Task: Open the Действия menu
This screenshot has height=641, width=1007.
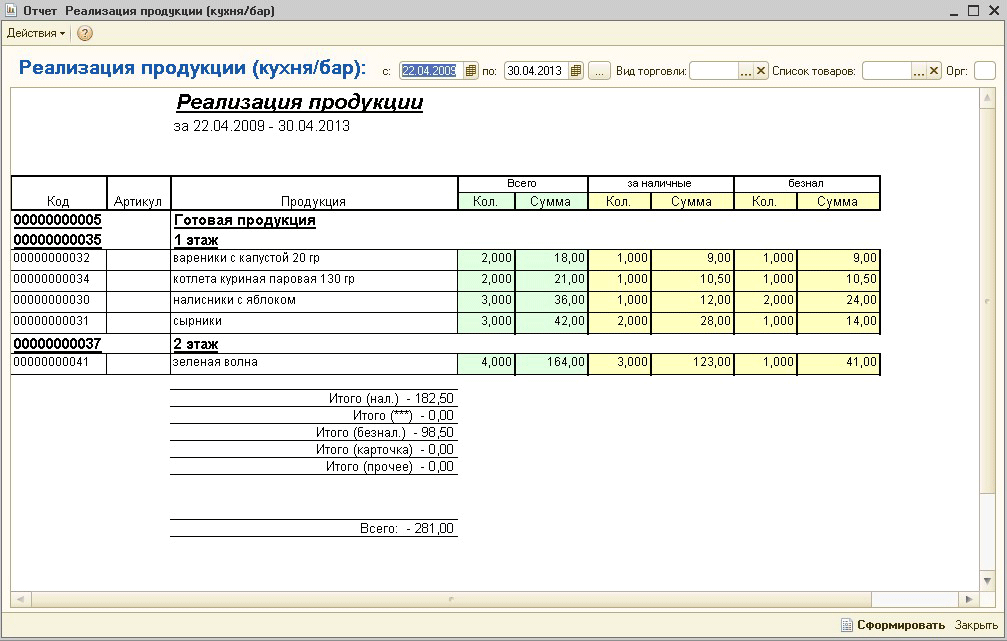Action: [x=35, y=33]
